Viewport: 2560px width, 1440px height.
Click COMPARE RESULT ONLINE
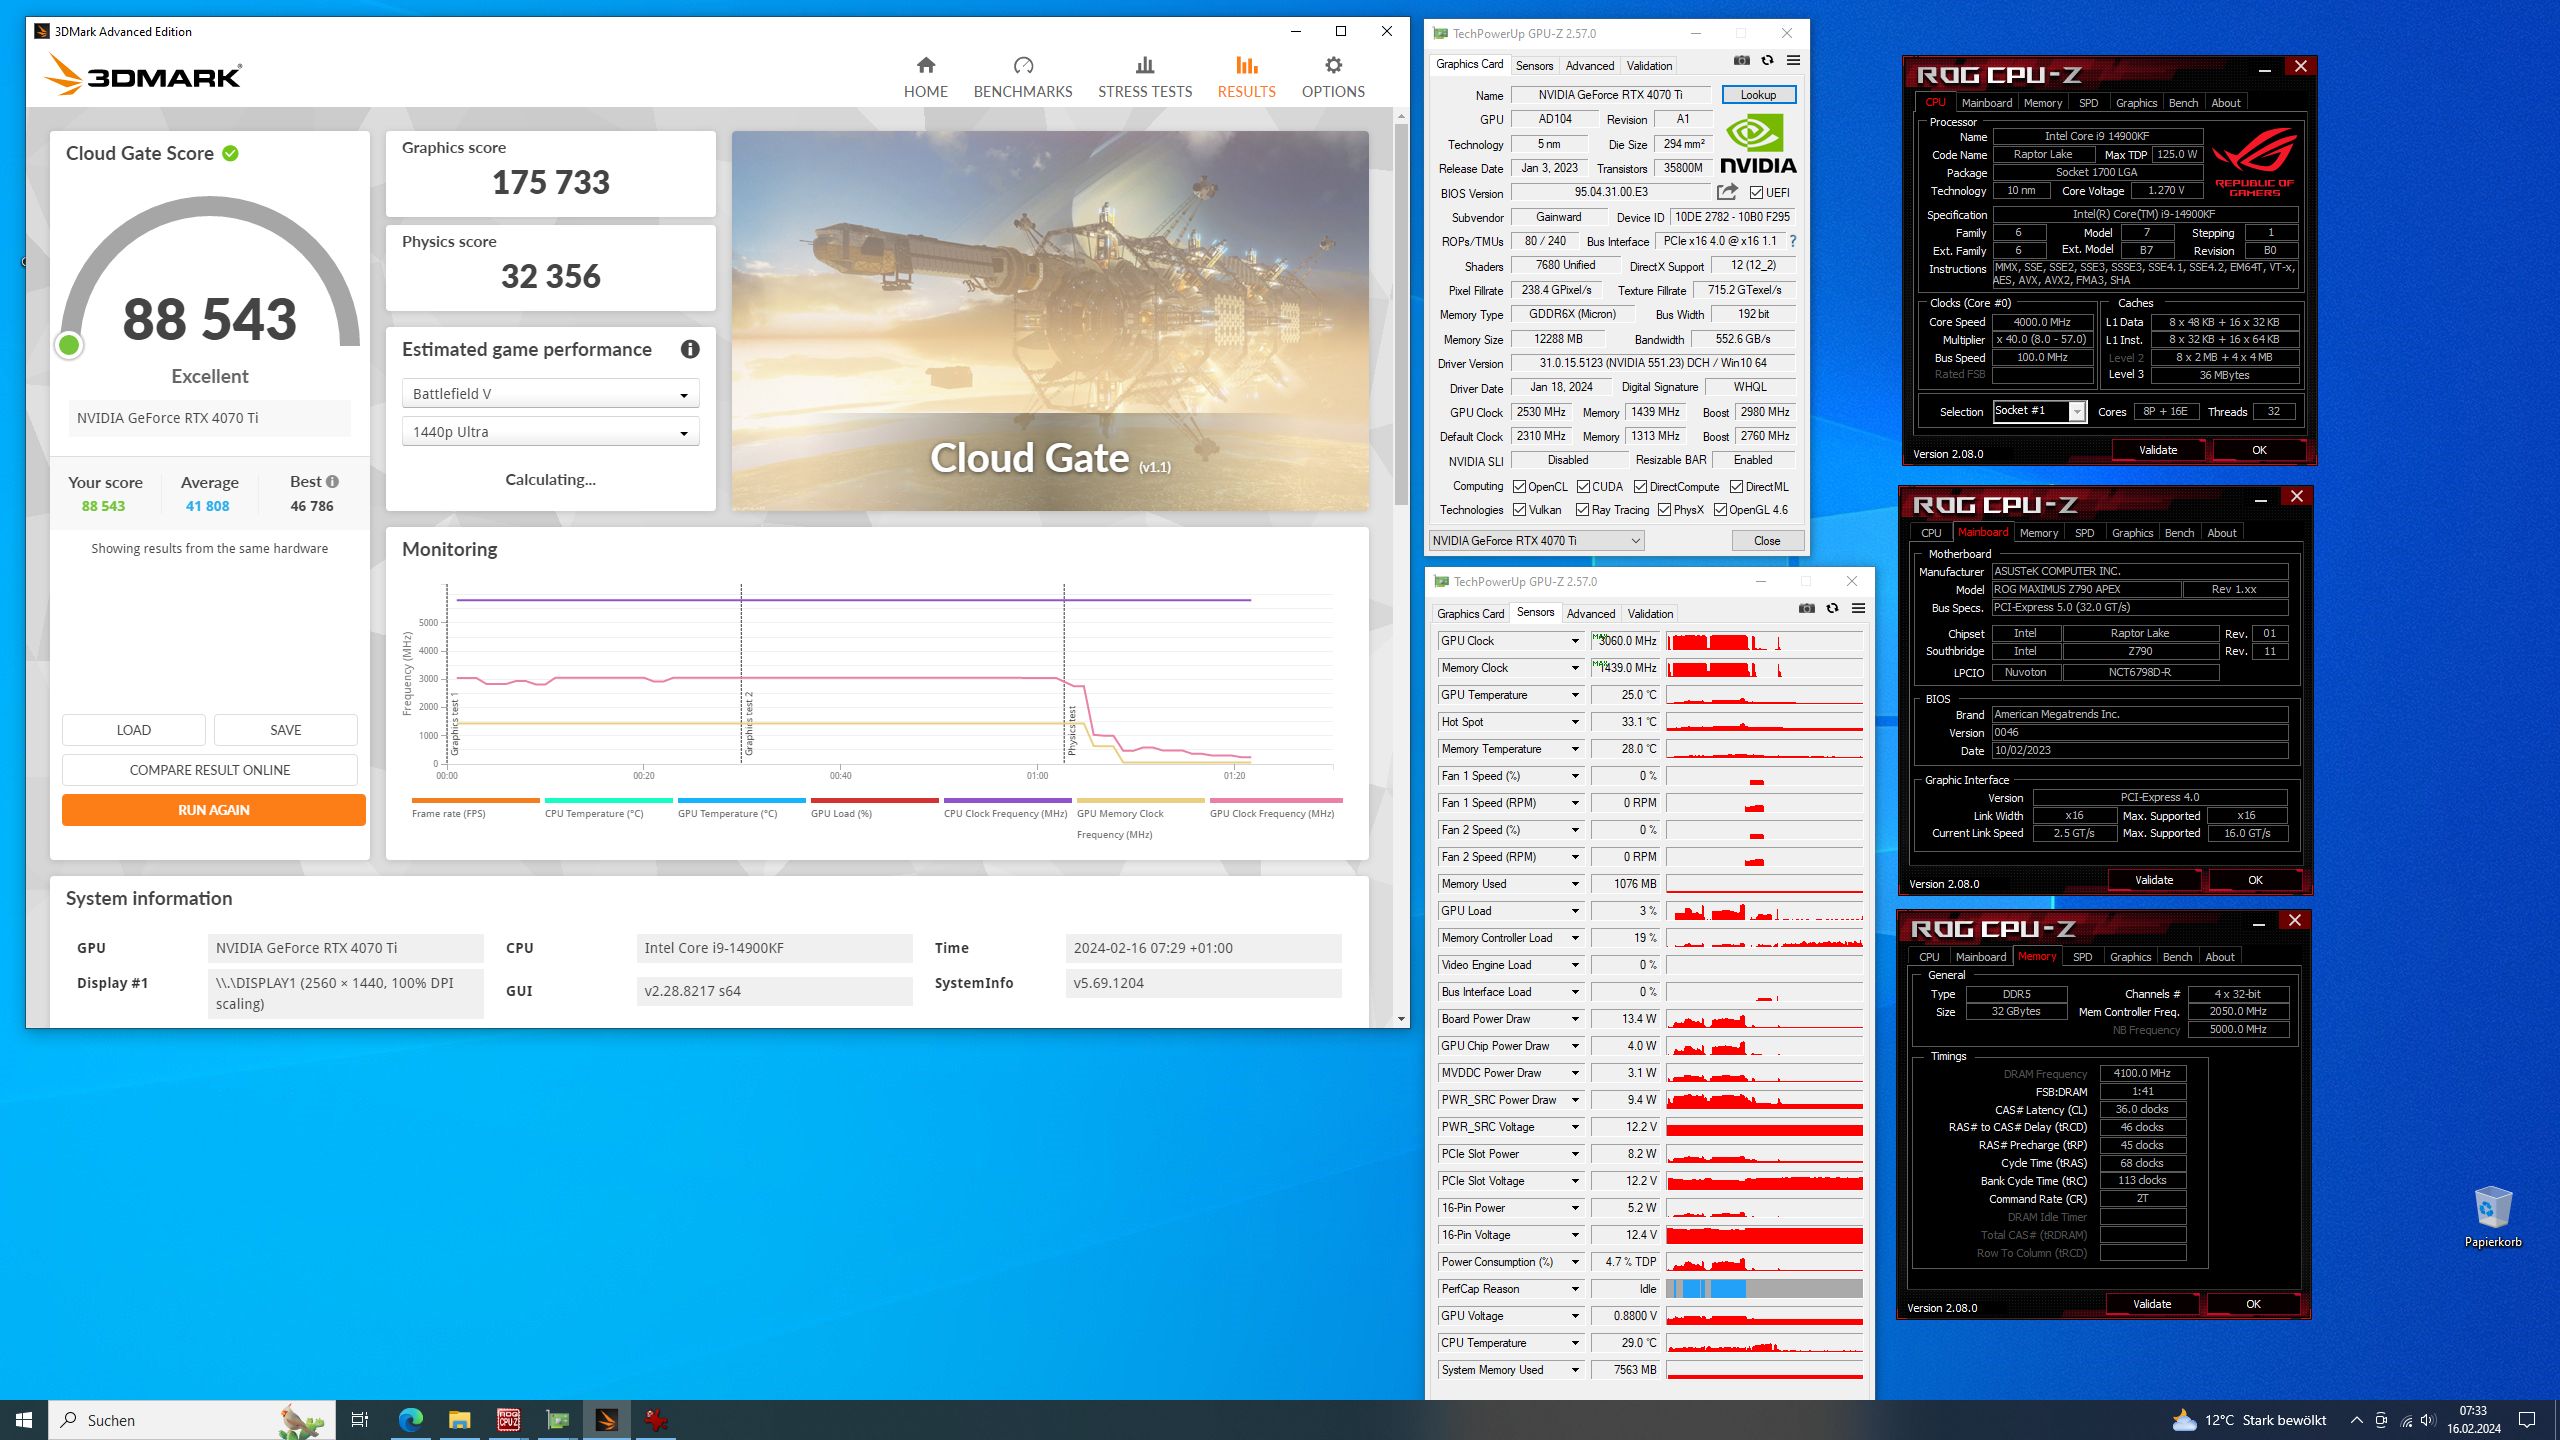[210, 770]
